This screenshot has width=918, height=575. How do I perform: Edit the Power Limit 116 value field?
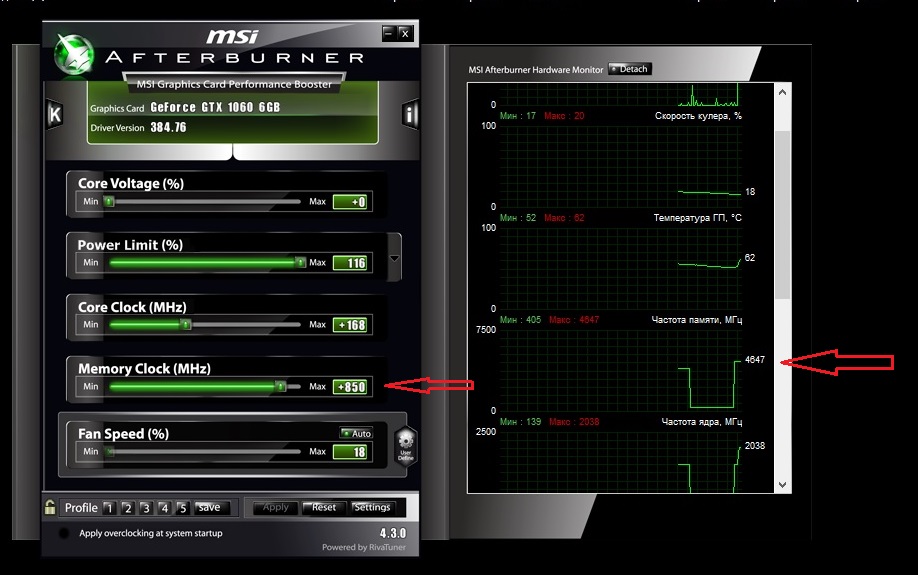tap(350, 263)
